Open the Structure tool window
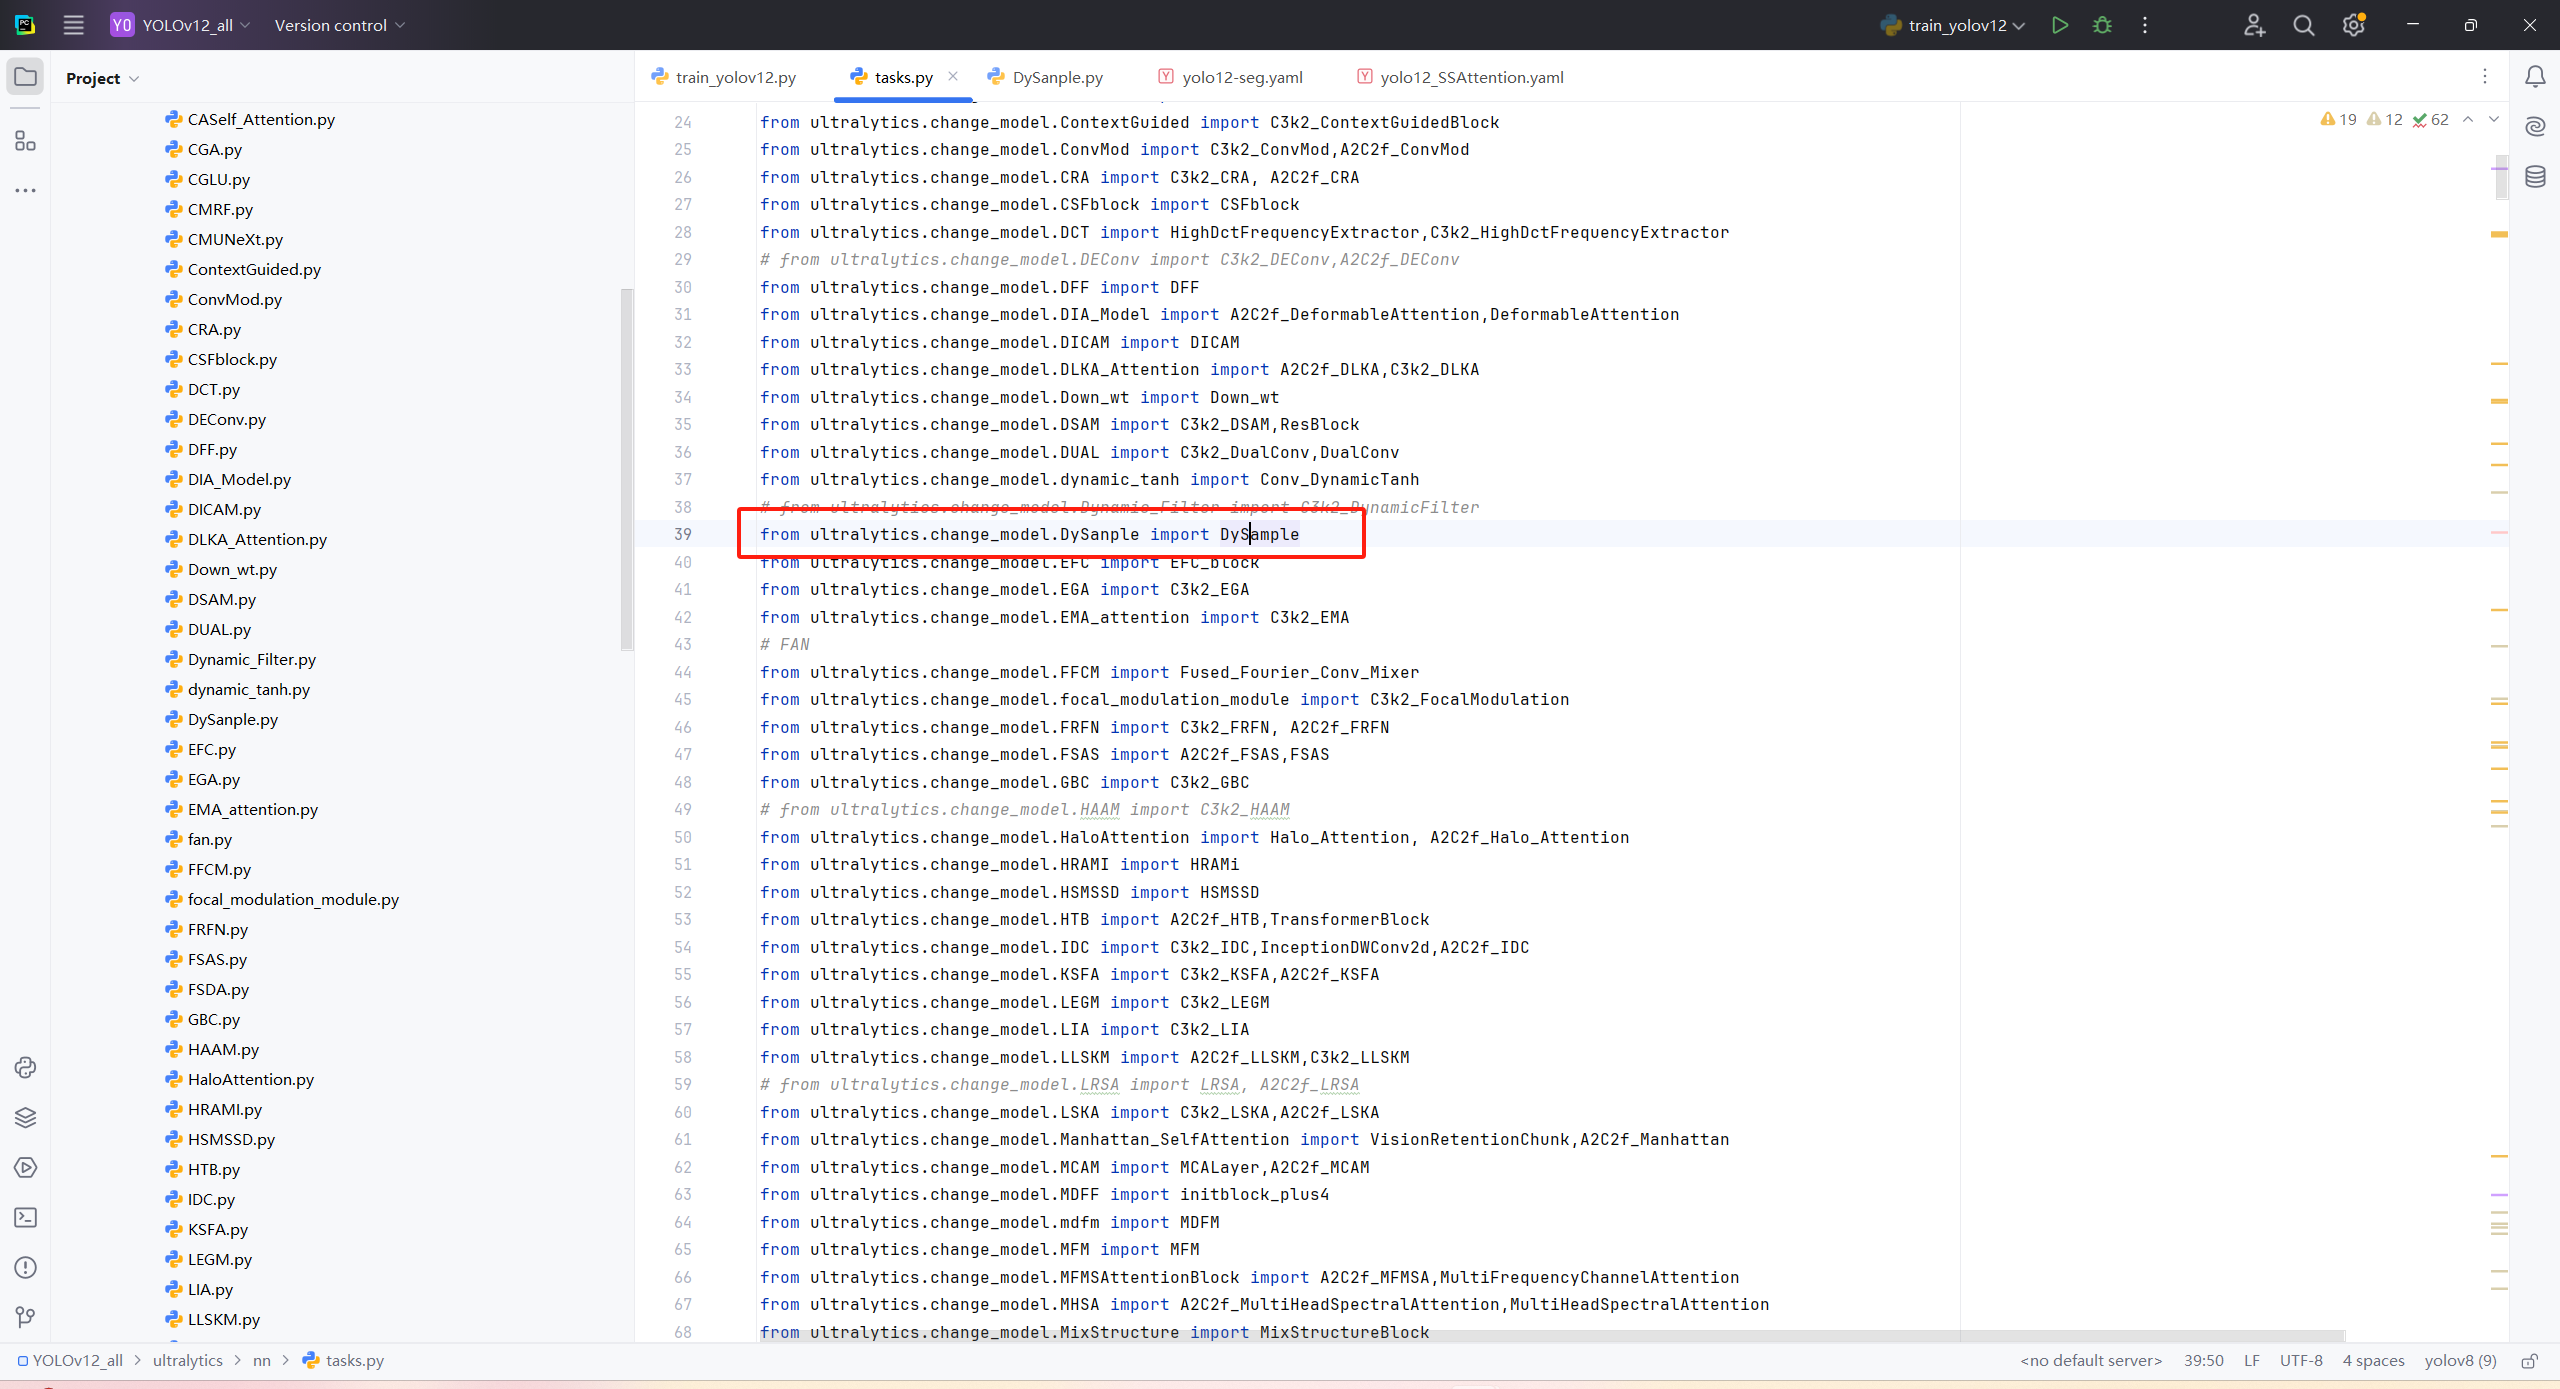 point(25,141)
